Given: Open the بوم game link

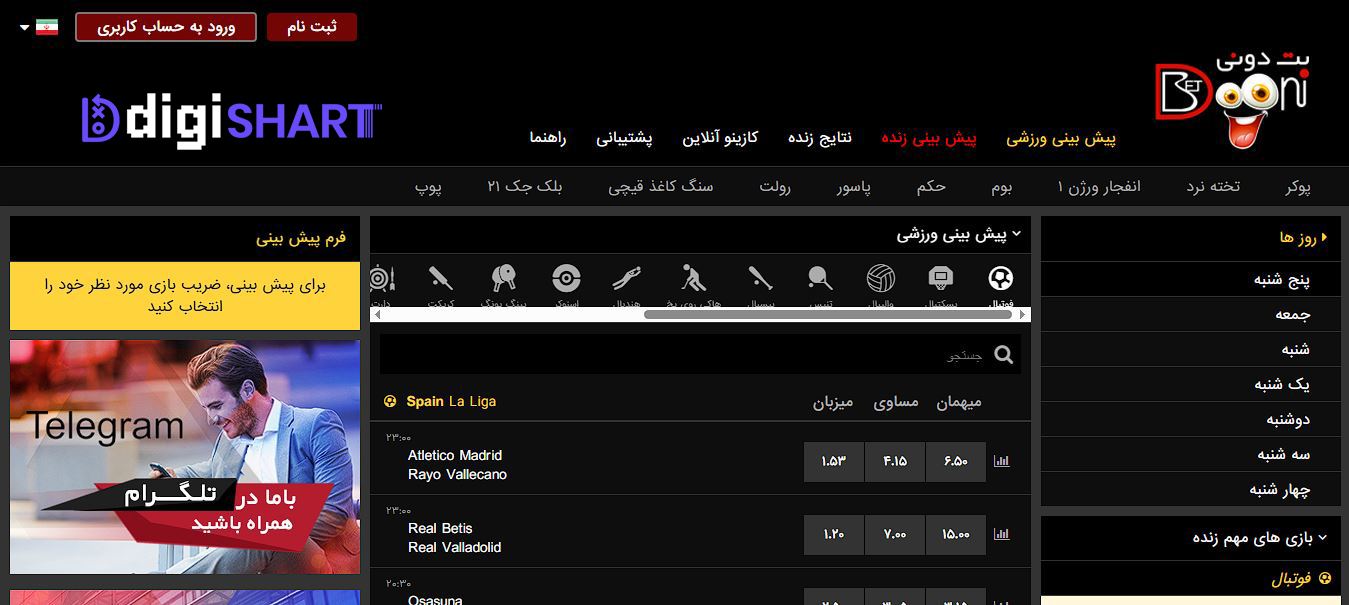Looking at the screenshot, I should [x=1002, y=187].
